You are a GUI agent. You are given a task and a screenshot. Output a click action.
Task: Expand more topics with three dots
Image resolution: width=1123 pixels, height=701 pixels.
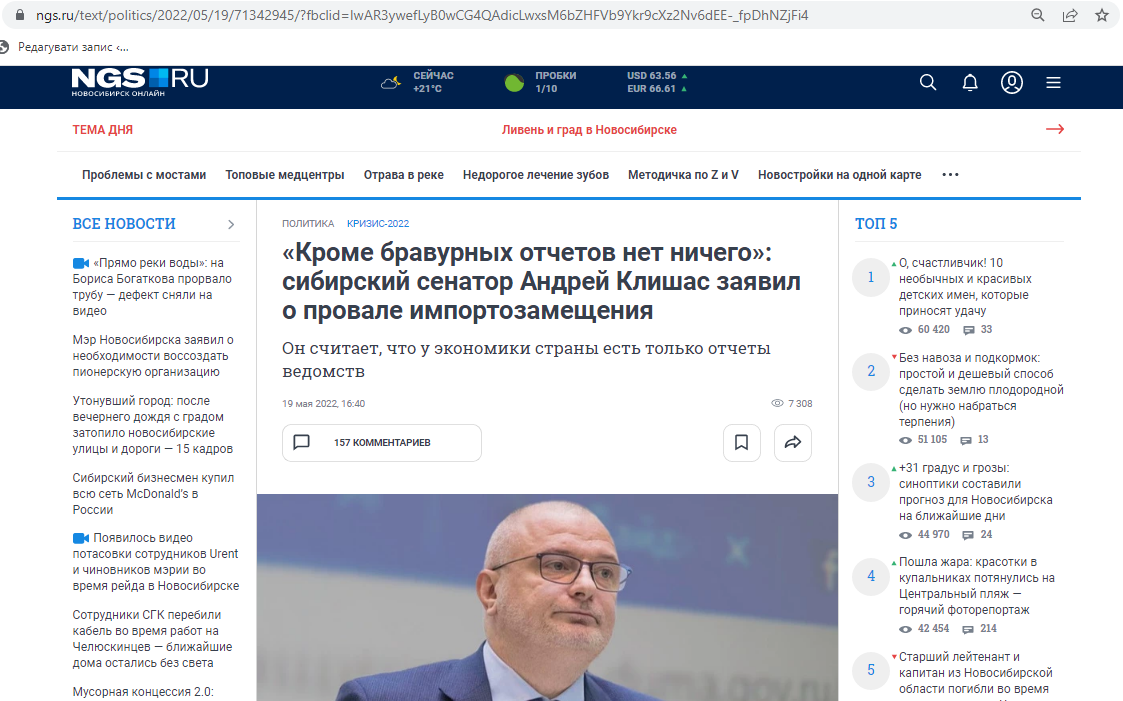(950, 175)
